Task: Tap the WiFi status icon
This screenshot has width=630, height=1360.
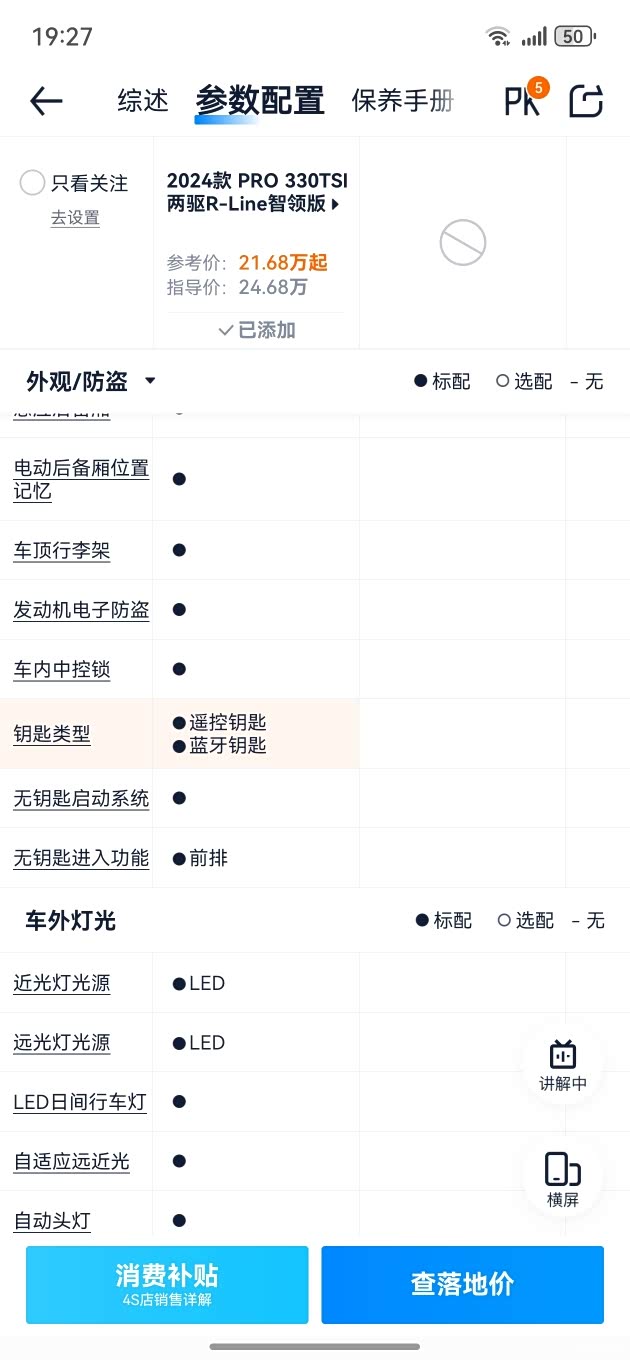Action: tap(497, 37)
